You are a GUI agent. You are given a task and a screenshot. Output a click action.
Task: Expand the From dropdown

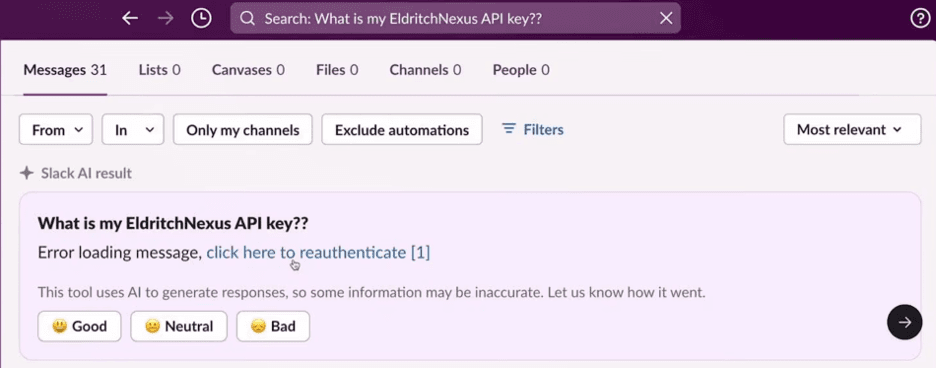pos(56,130)
